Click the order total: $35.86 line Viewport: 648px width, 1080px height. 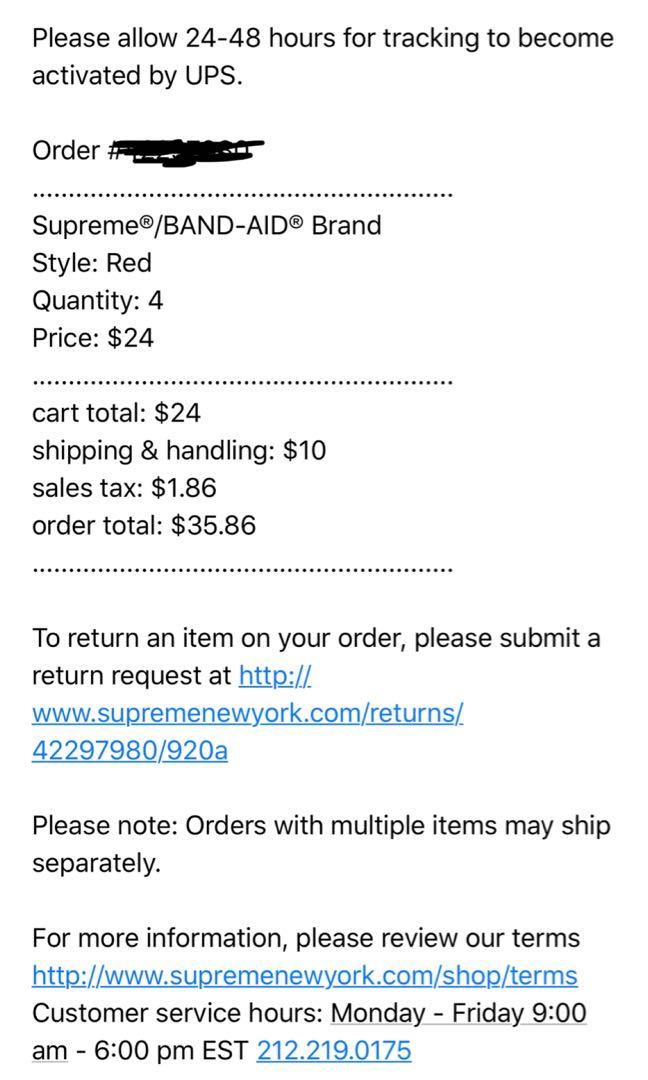(144, 526)
